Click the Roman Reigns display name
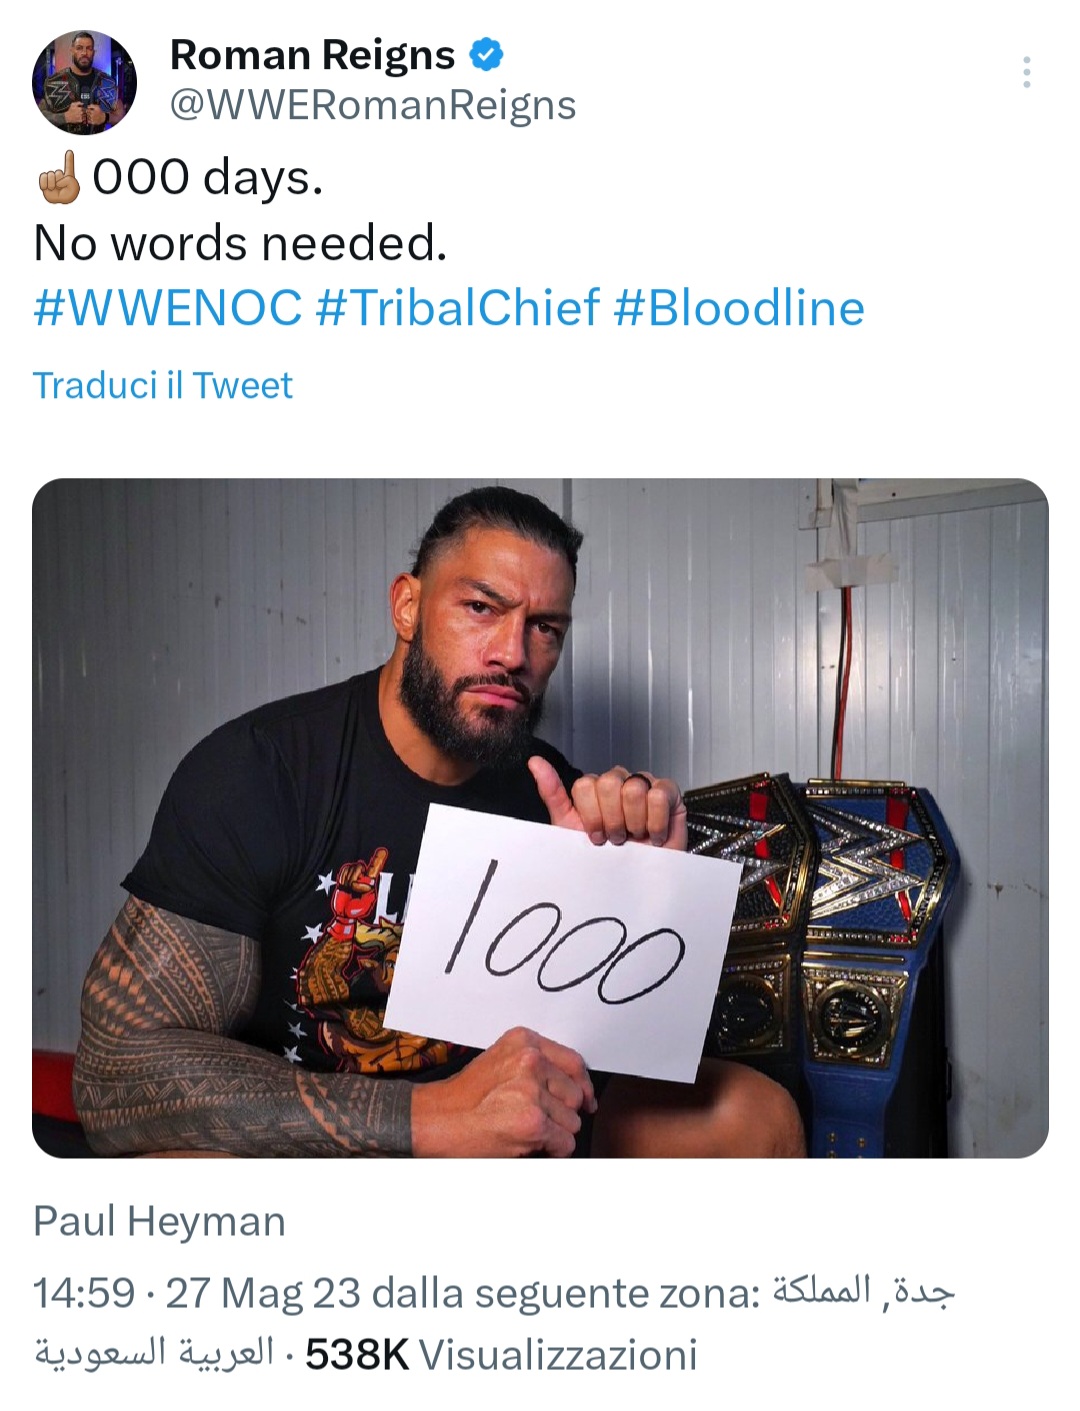 click(312, 55)
